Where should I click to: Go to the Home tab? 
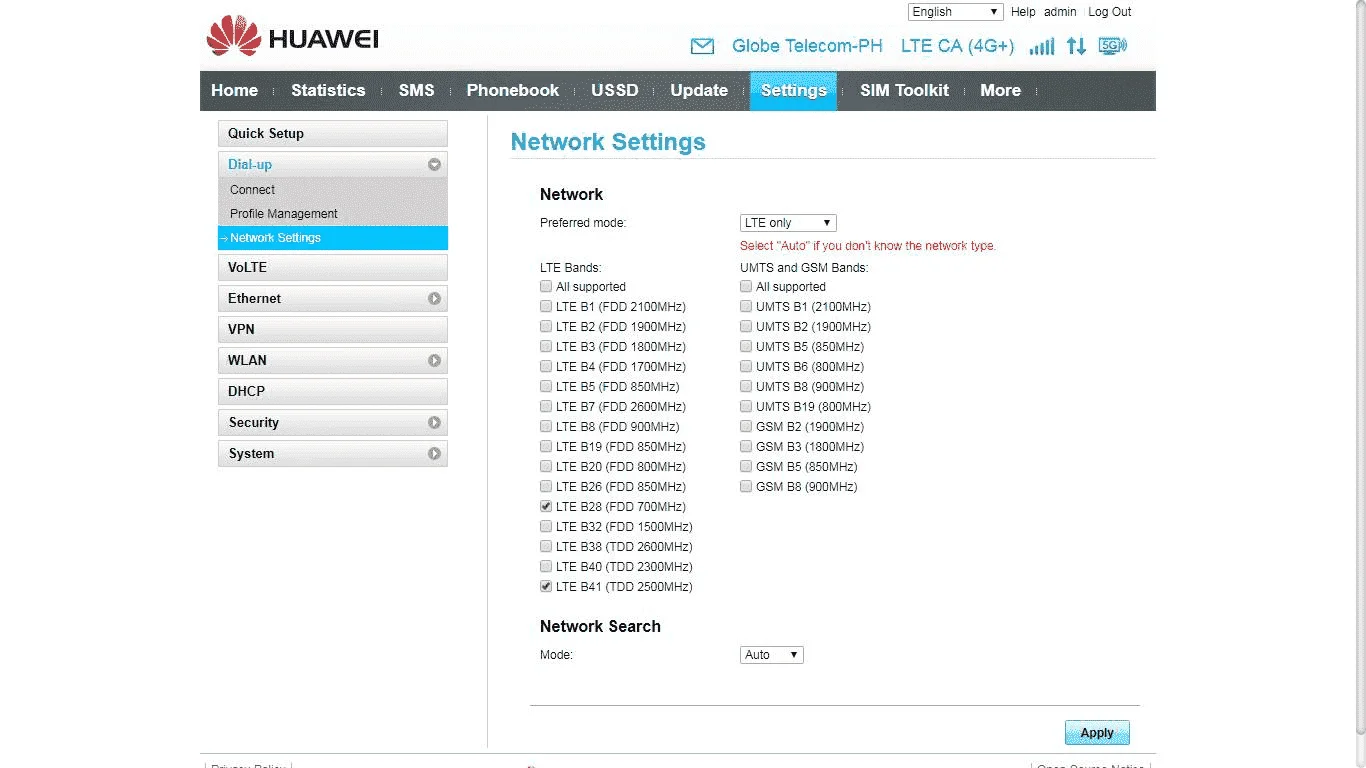[x=234, y=90]
